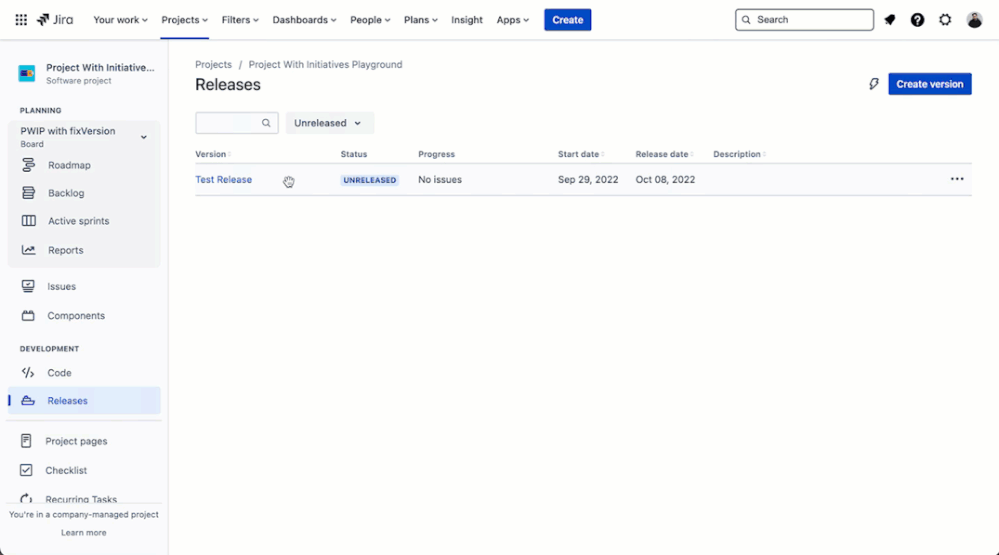Go to Active sprints in the sidebar
Screen dimensions: 999x555
click(78, 220)
